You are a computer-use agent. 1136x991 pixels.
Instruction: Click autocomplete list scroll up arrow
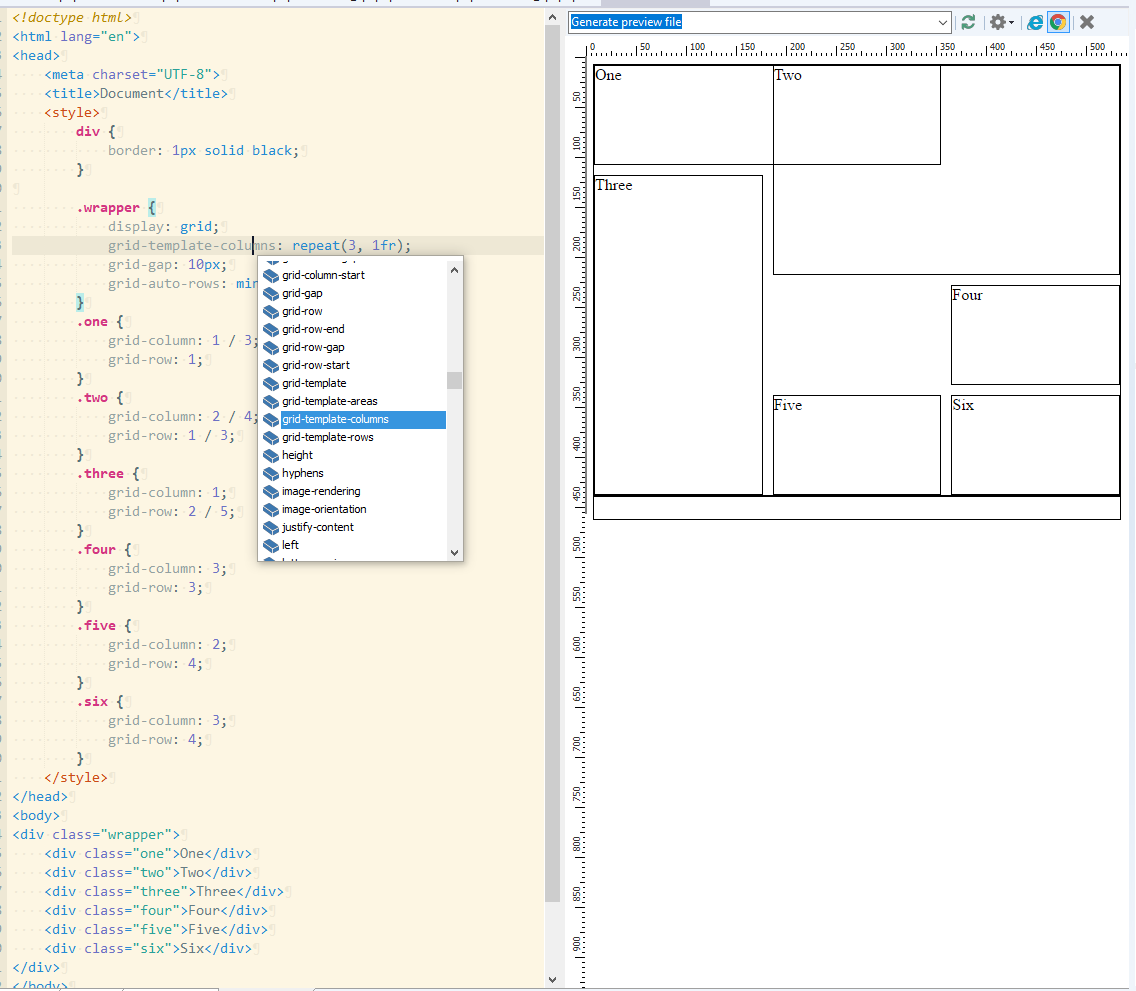coord(454,270)
